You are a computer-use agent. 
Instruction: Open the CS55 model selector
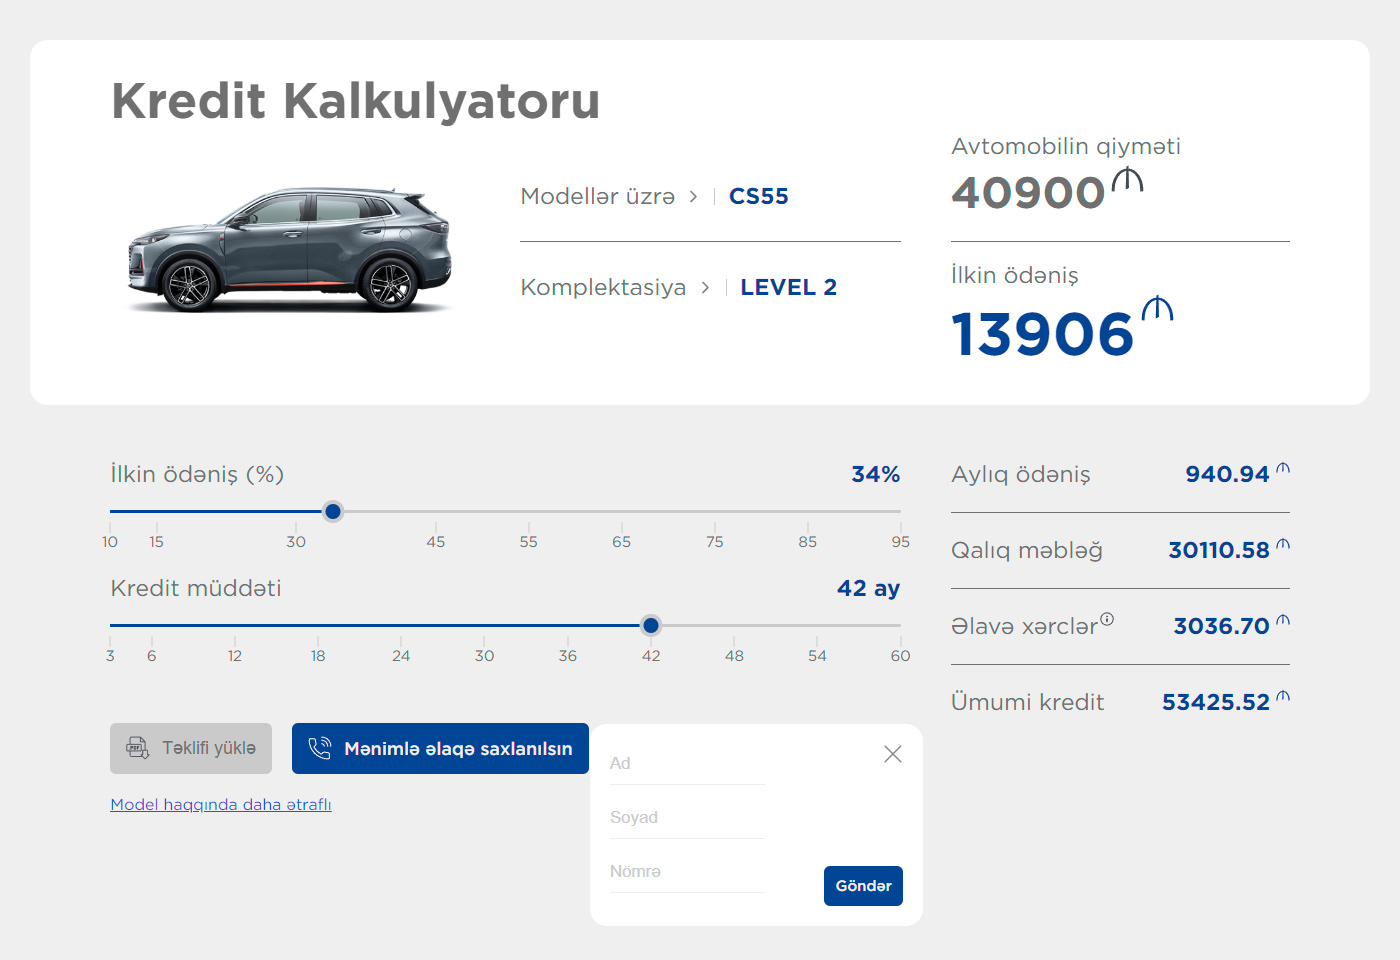[x=758, y=196]
